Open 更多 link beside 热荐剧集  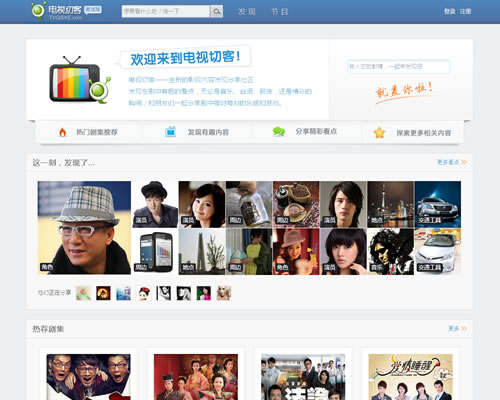(457, 329)
